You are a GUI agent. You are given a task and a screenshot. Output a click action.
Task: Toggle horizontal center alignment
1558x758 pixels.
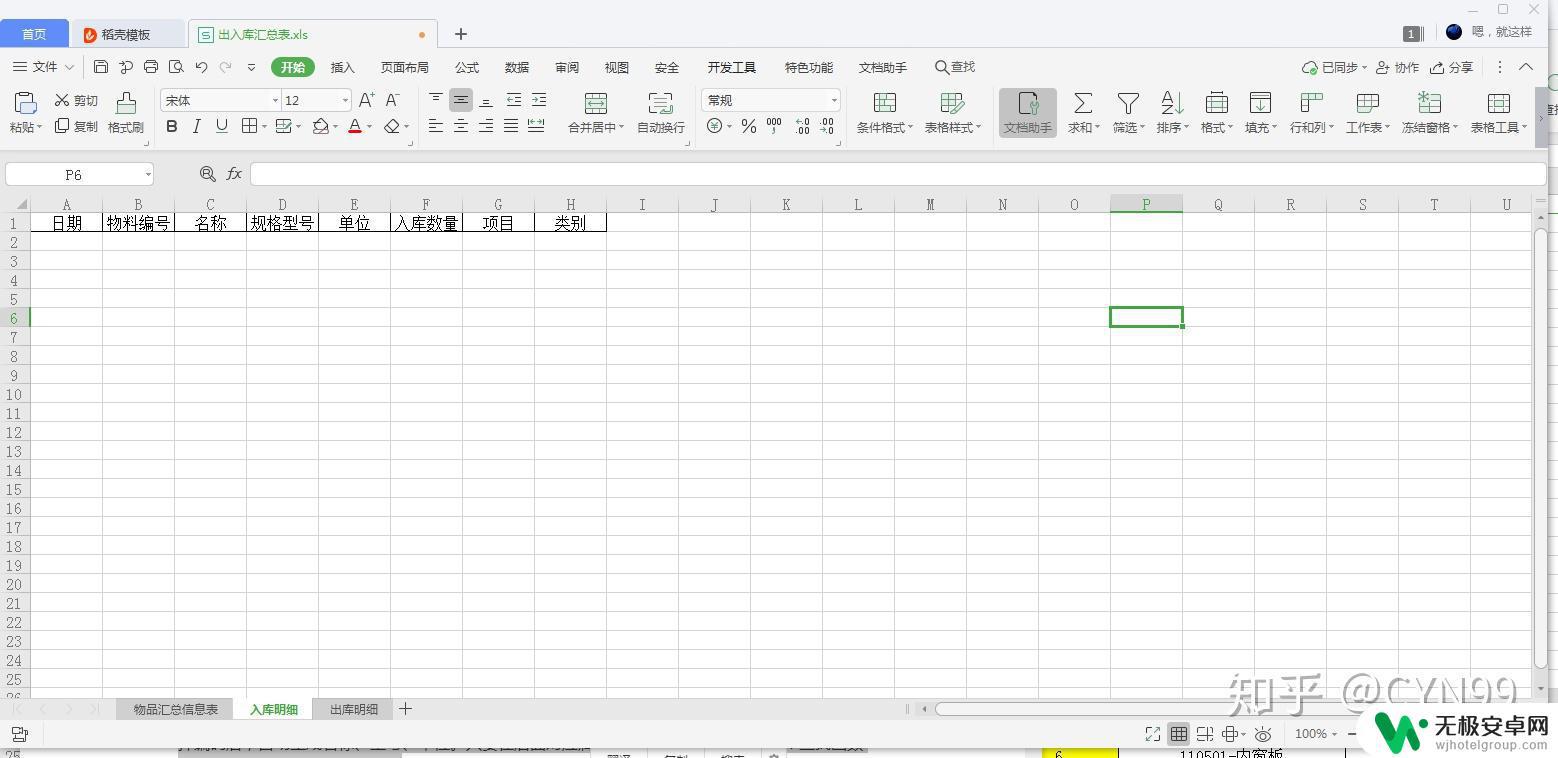461,126
